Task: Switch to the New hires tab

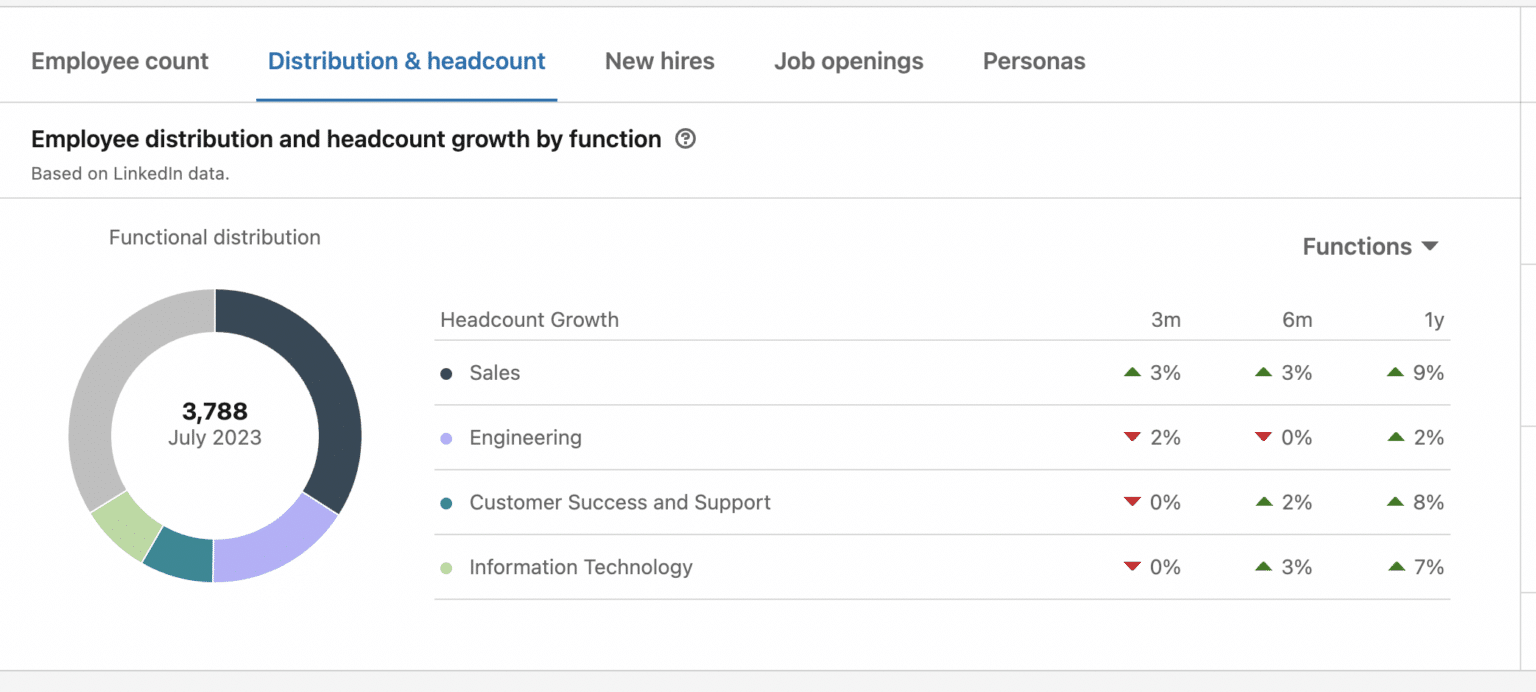Action: click(659, 61)
